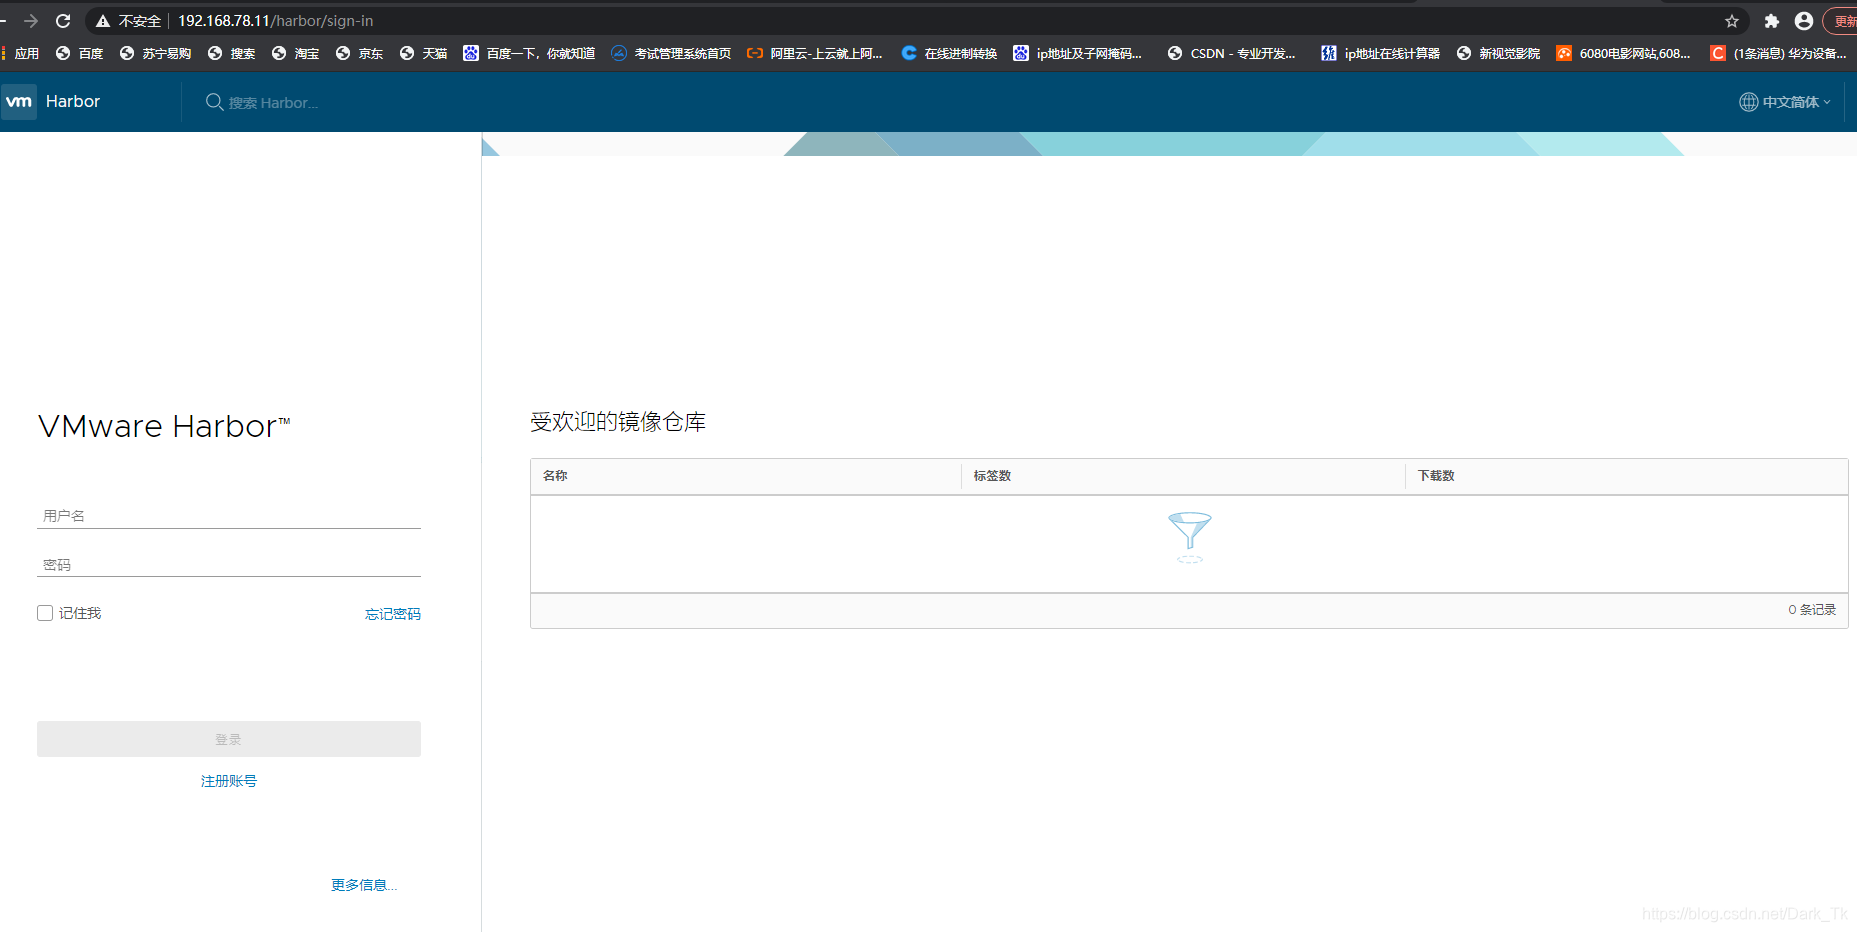The image size is (1857, 932).
Task: Sort by 标签数 column header
Action: tap(992, 476)
